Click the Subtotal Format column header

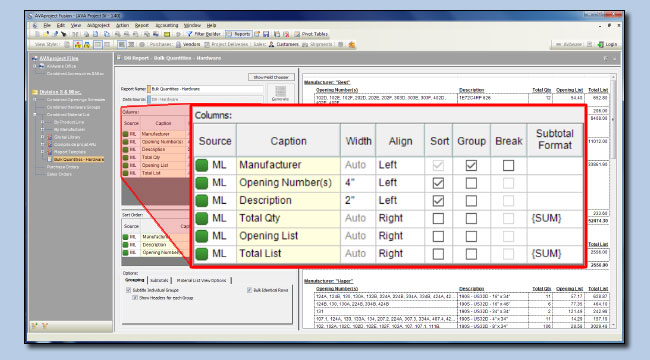point(555,139)
